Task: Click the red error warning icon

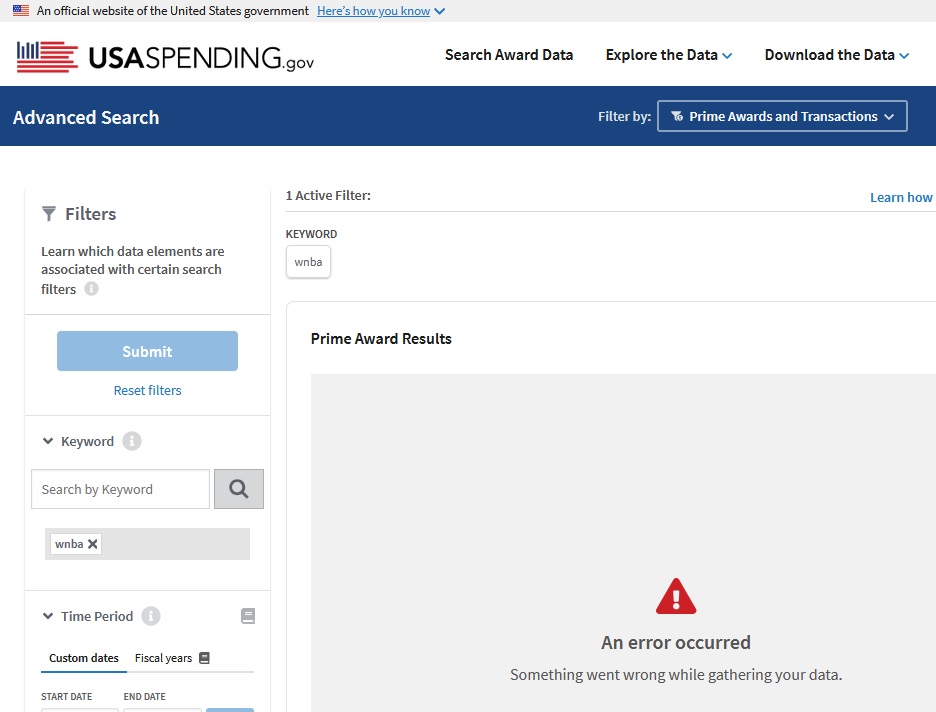Action: 676,596
